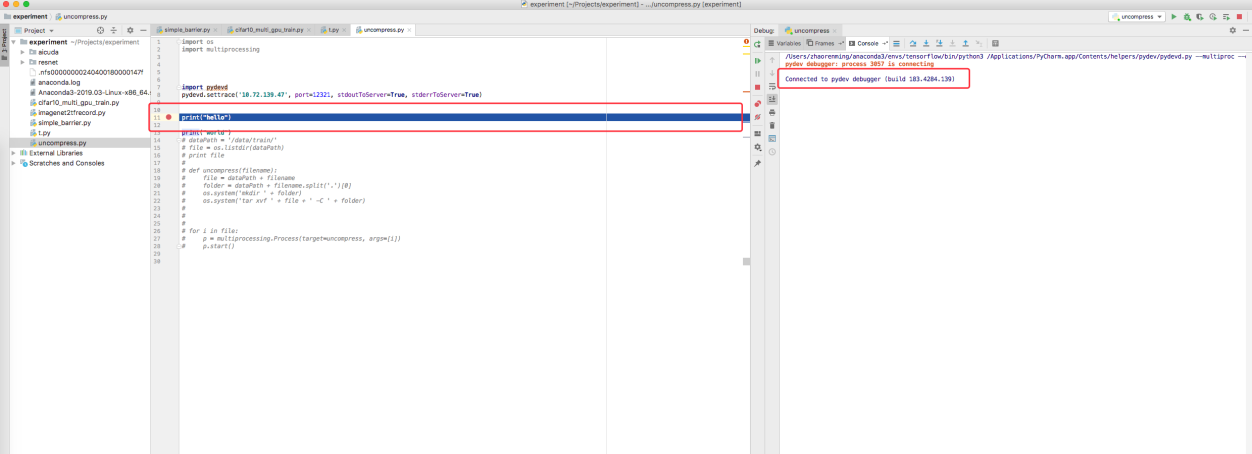Print console output using the printer icon
Screen dimensions: 1252x454
coord(771,112)
